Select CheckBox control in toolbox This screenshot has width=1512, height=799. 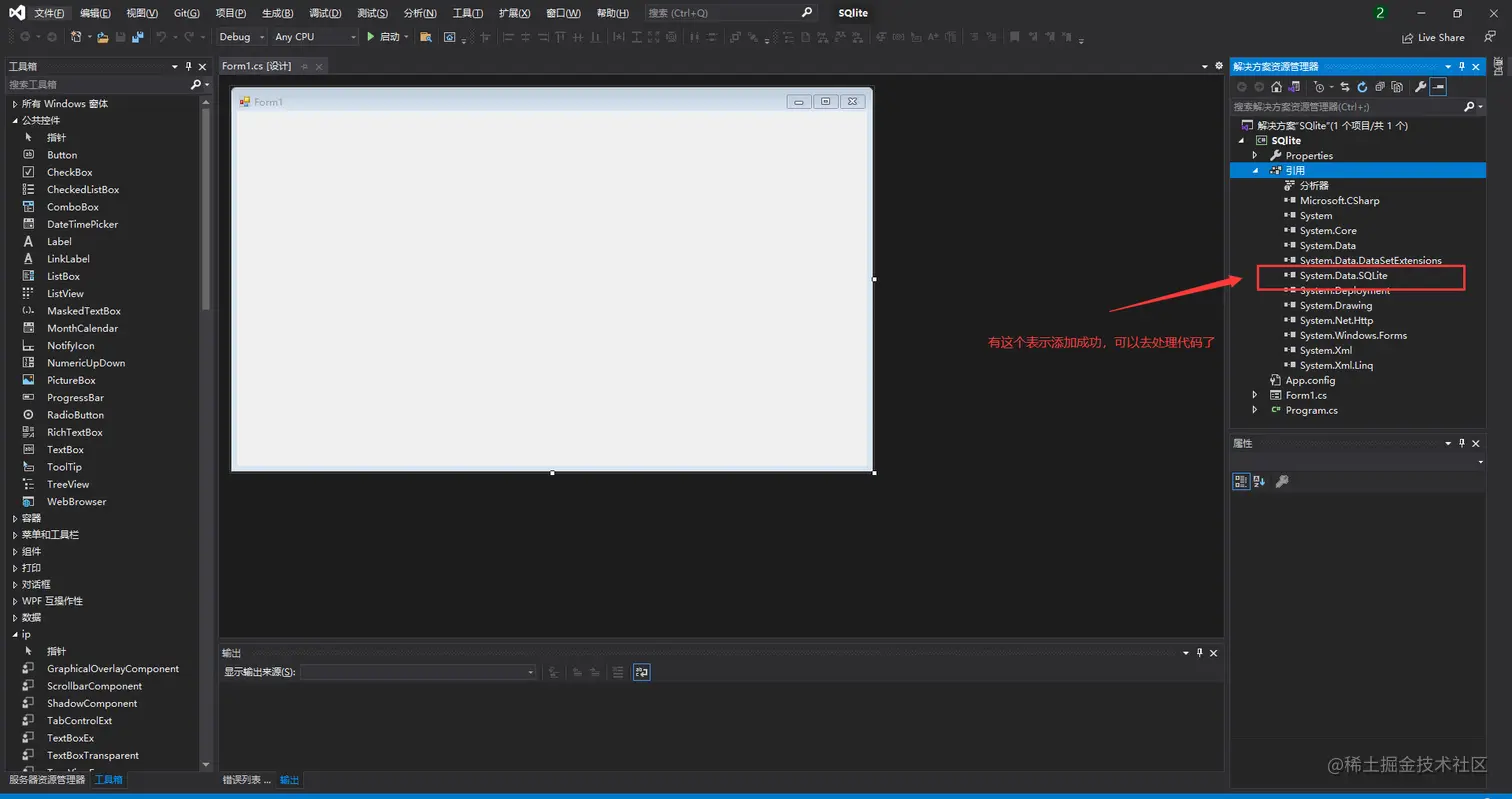pyautogui.click(x=69, y=172)
